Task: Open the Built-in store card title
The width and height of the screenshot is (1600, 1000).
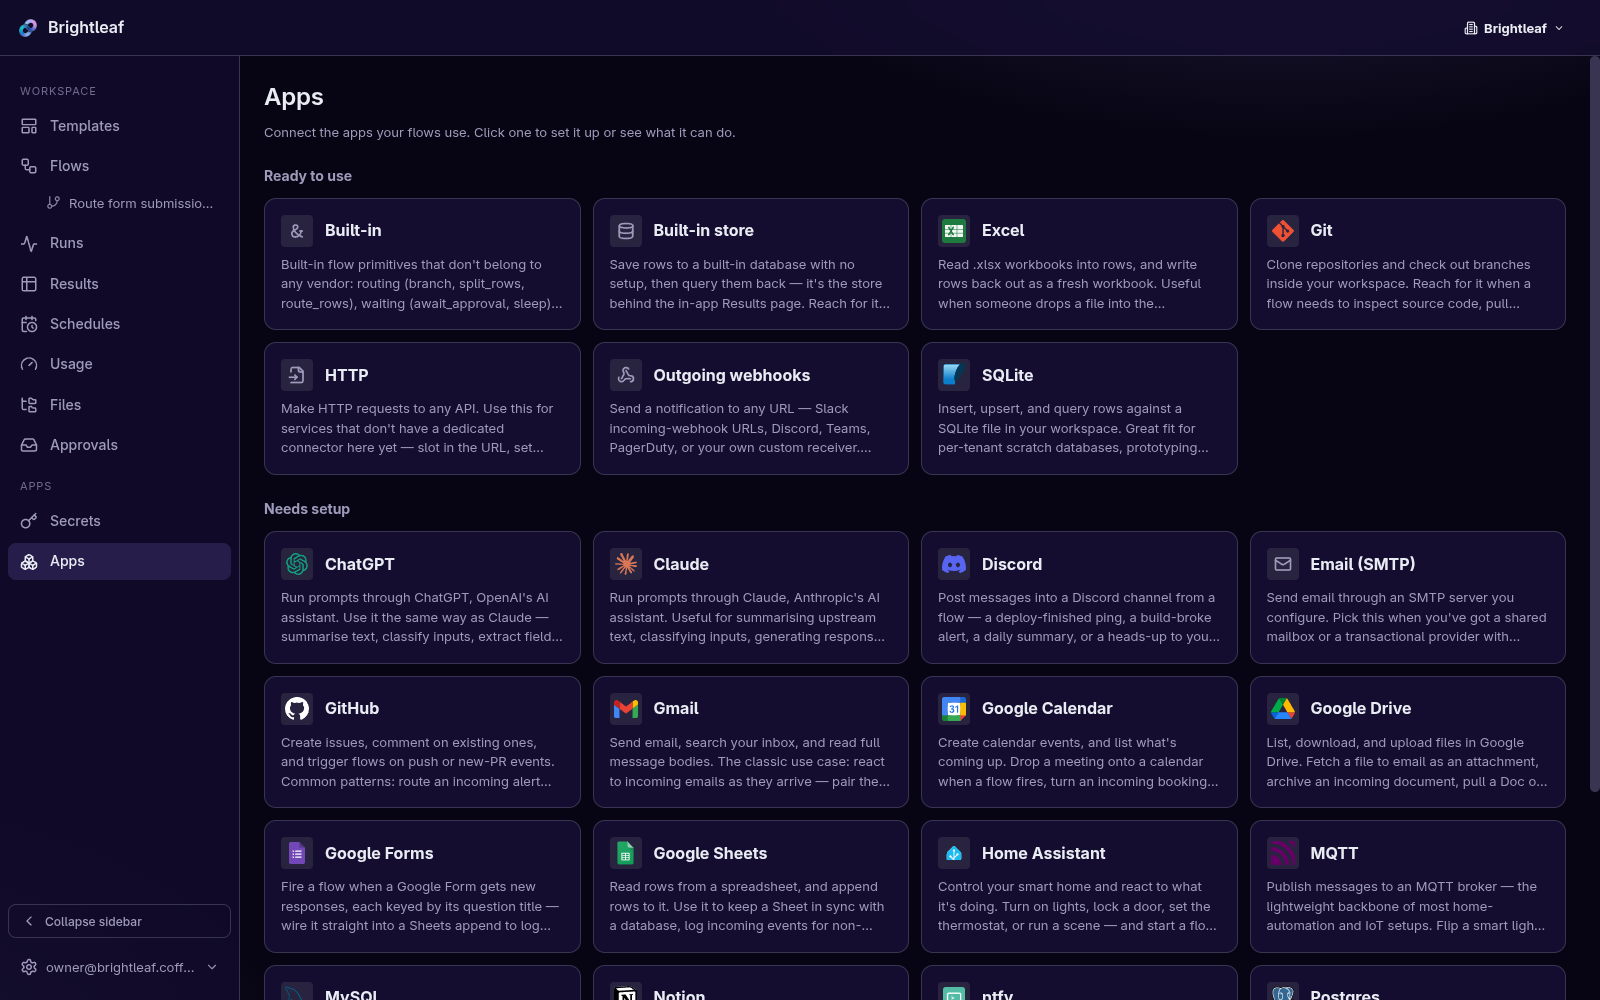Action: coord(703,231)
